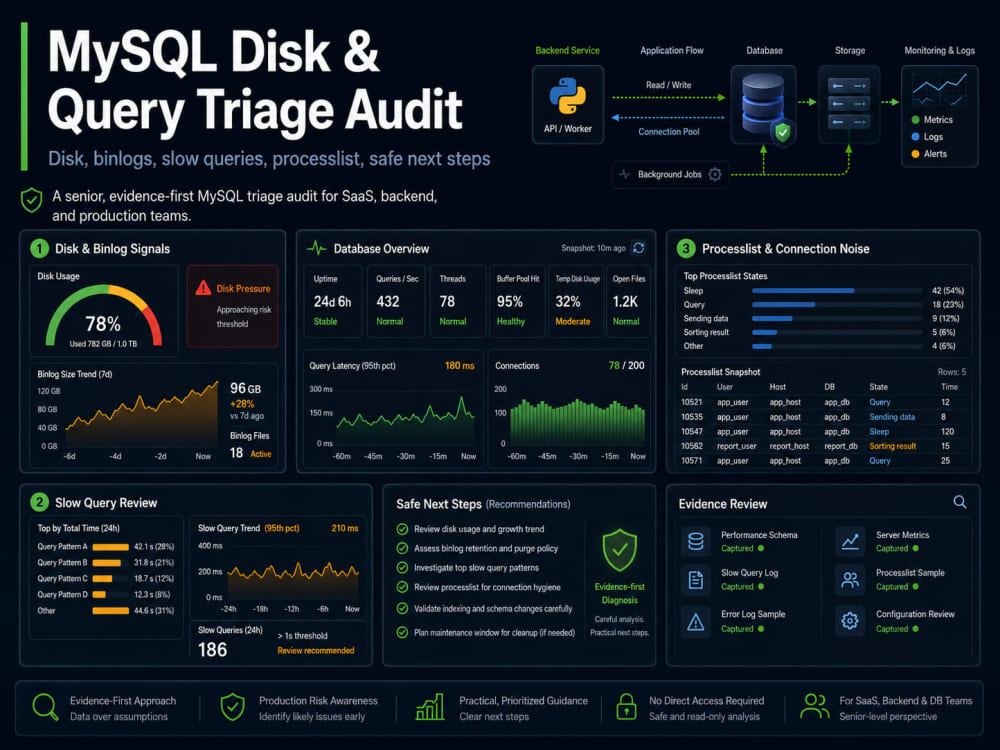The height and width of the screenshot is (750, 1000).
Task: Click the refresh snapshot icon
Action: [638, 248]
